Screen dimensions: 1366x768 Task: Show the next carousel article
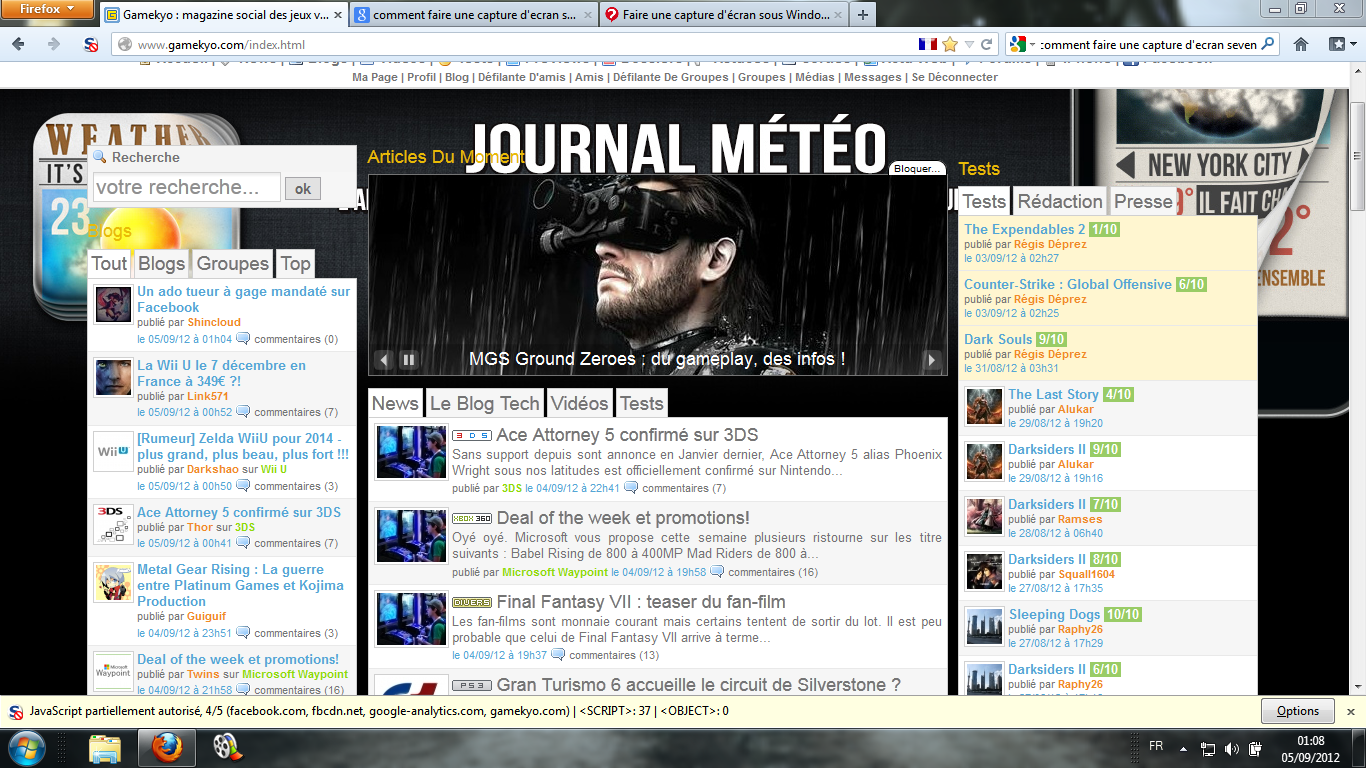coord(932,360)
